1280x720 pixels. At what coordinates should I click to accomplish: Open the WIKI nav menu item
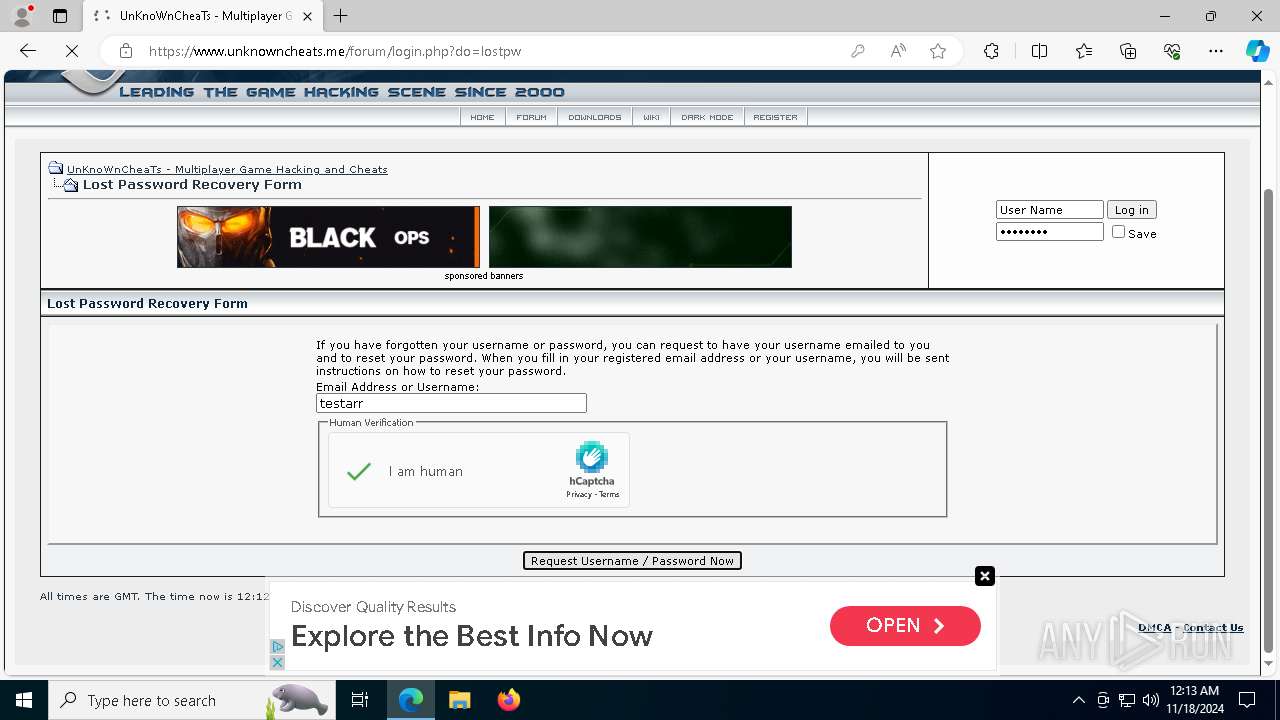[x=651, y=117]
